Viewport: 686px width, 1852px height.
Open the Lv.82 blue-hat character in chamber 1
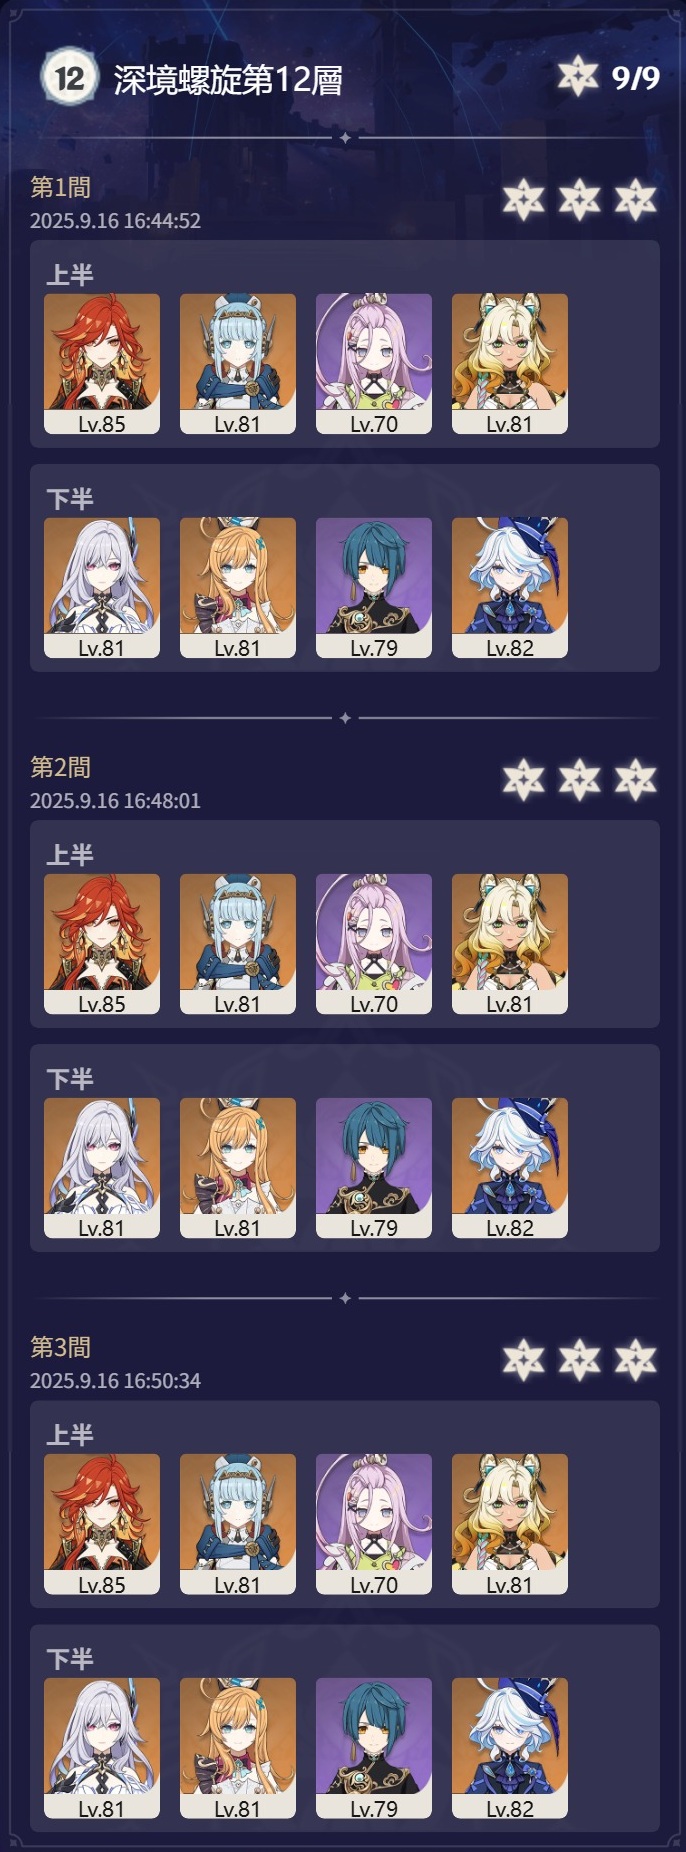[x=510, y=588]
